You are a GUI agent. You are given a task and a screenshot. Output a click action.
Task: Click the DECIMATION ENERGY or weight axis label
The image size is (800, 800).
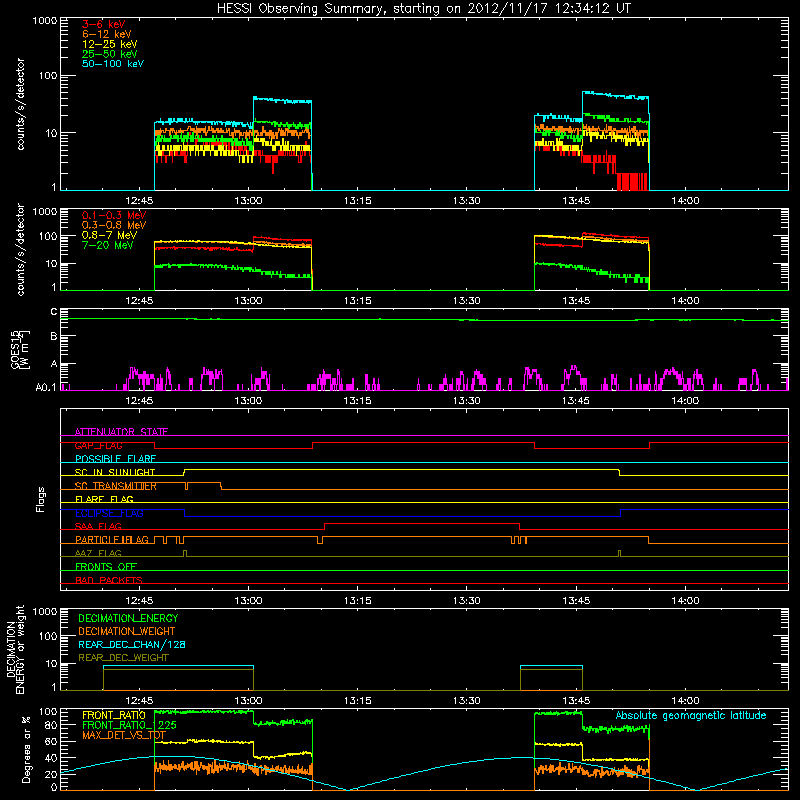click(x=15, y=649)
